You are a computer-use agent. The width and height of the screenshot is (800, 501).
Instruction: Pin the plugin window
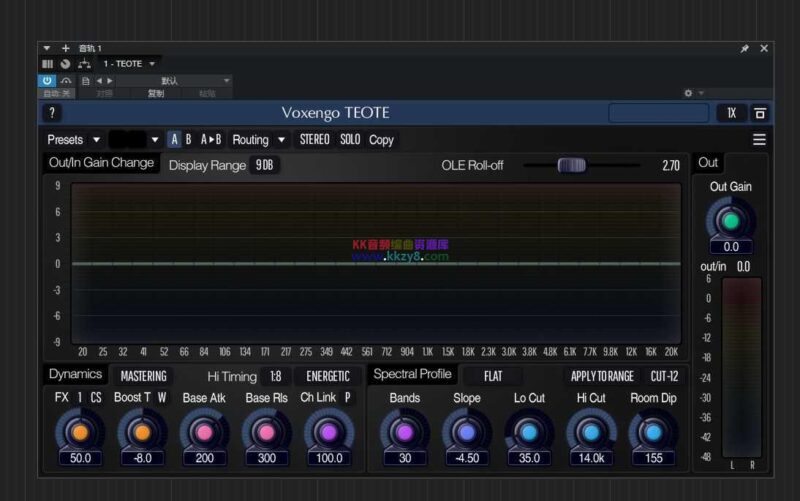pos(745,48)
